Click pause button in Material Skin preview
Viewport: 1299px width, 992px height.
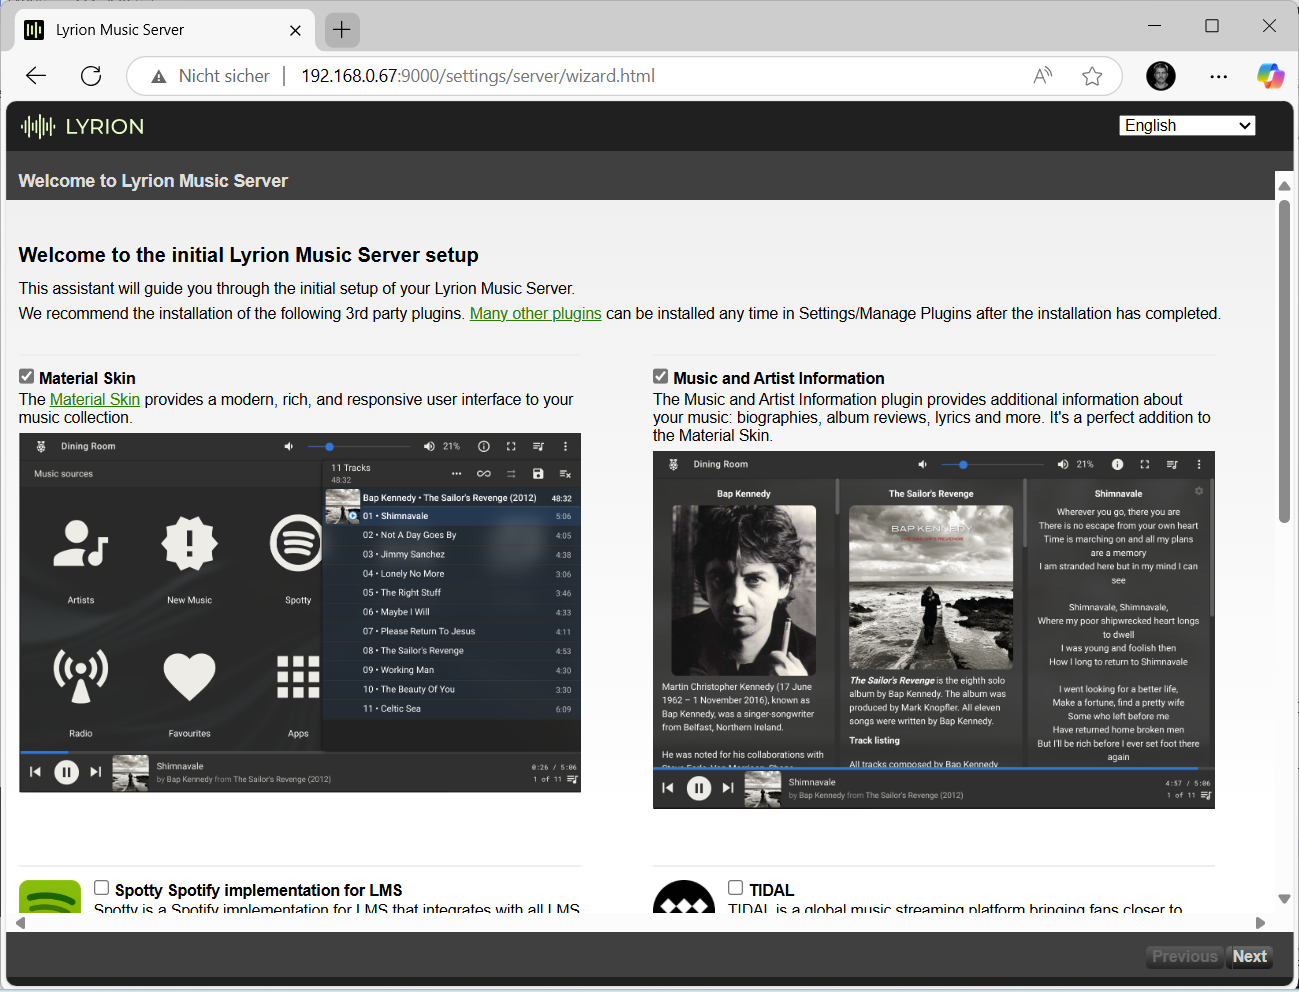66,772
